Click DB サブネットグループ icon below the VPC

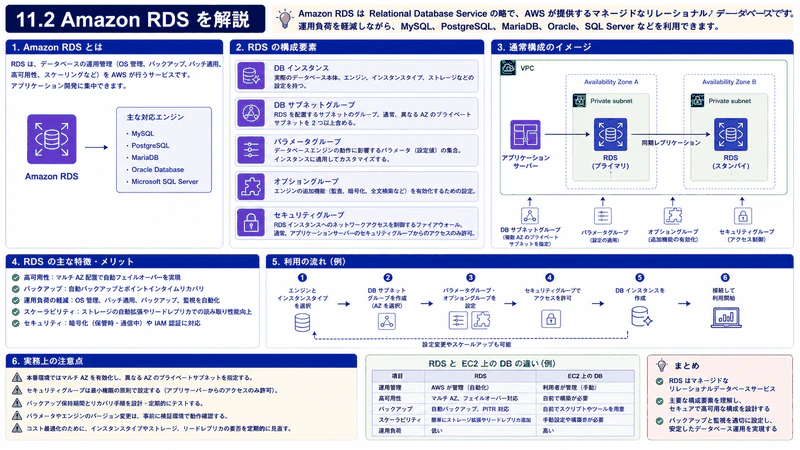pos(530,216)
